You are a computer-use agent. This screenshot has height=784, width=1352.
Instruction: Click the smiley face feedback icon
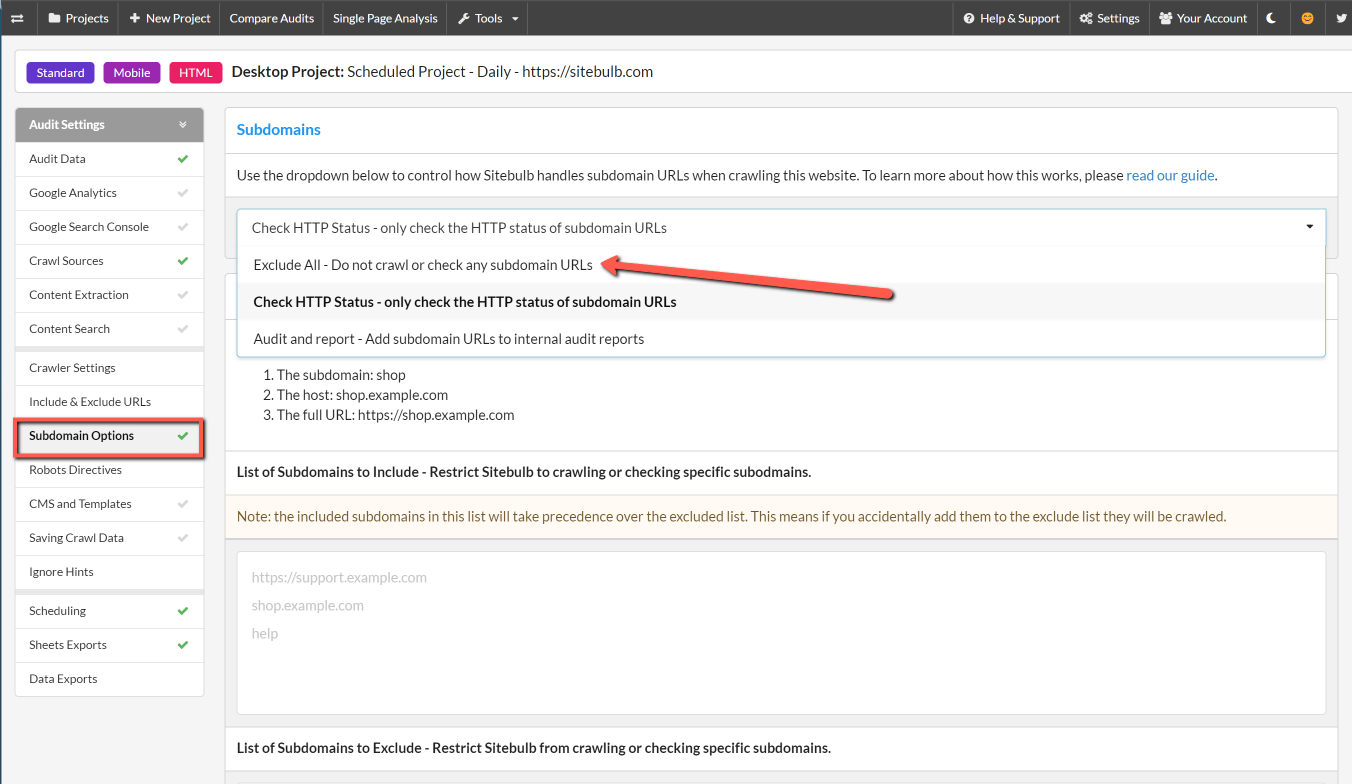tap(1307, 18)
